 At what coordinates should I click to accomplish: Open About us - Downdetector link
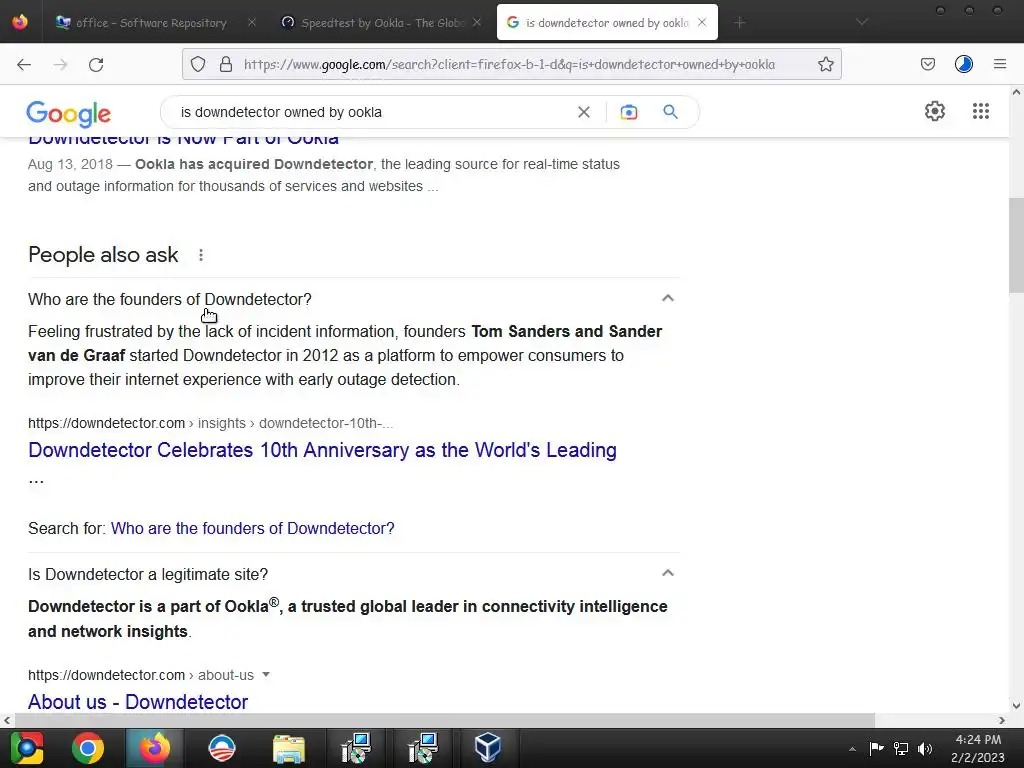click(x=138, y=702)
